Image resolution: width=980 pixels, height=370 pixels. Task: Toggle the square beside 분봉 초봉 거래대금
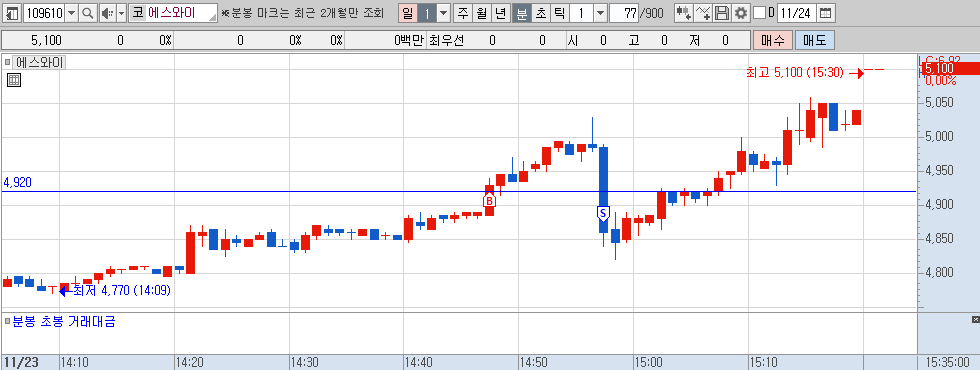click(x=8, y=322)
